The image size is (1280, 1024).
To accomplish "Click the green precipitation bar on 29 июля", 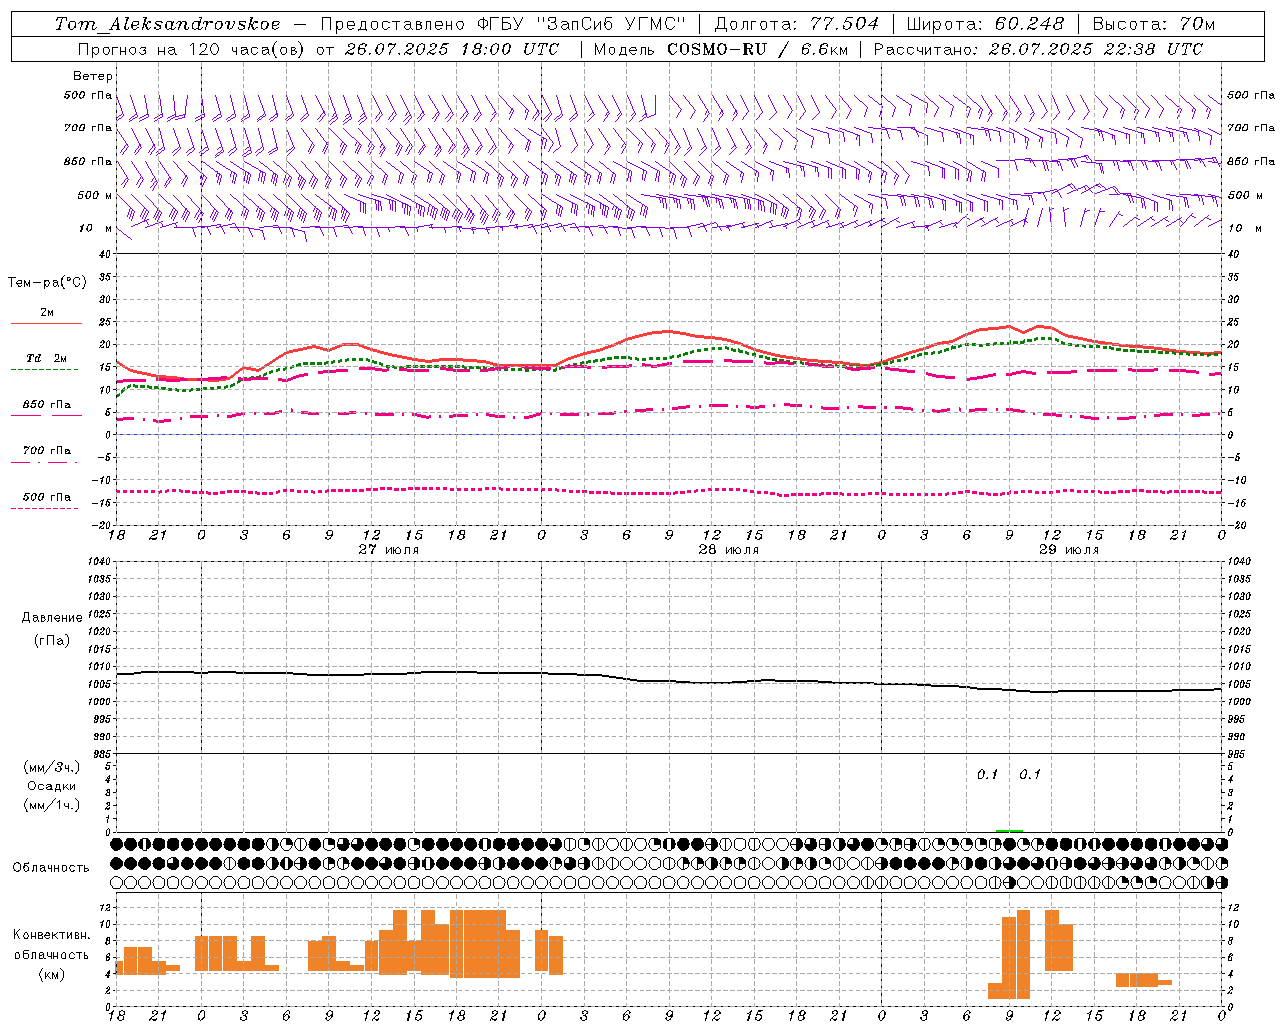I will (1009, 830).
